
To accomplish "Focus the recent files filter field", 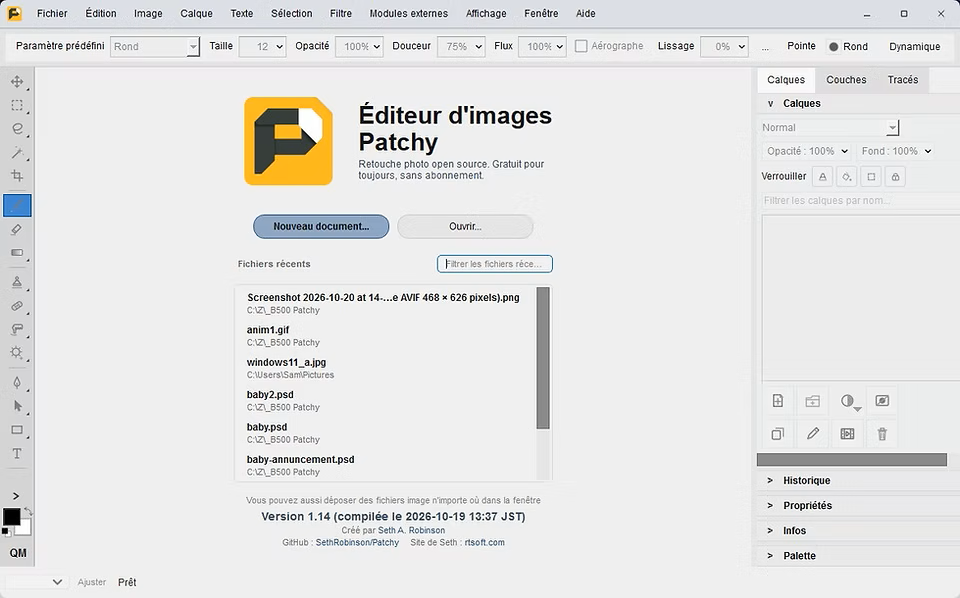I will point(495,264).
